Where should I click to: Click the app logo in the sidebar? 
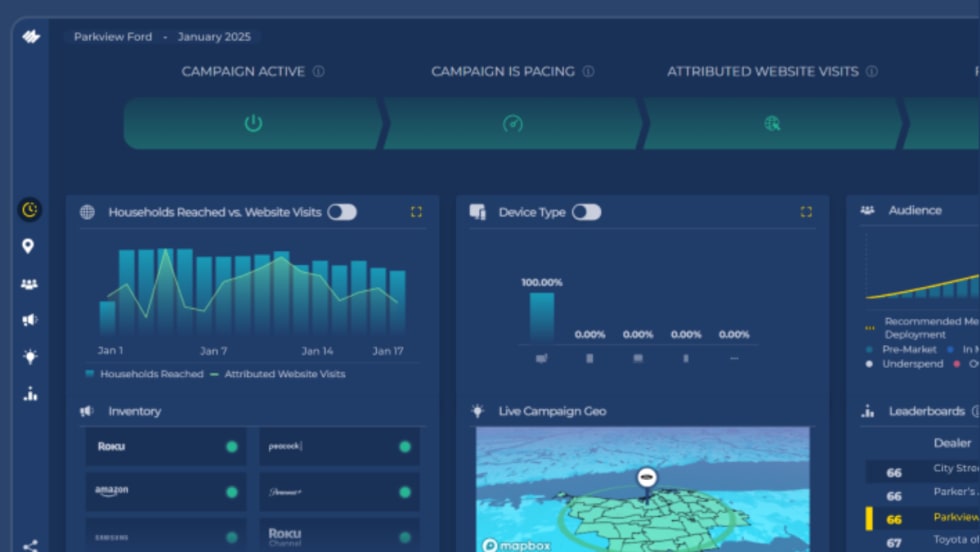(x=31, y=37)
